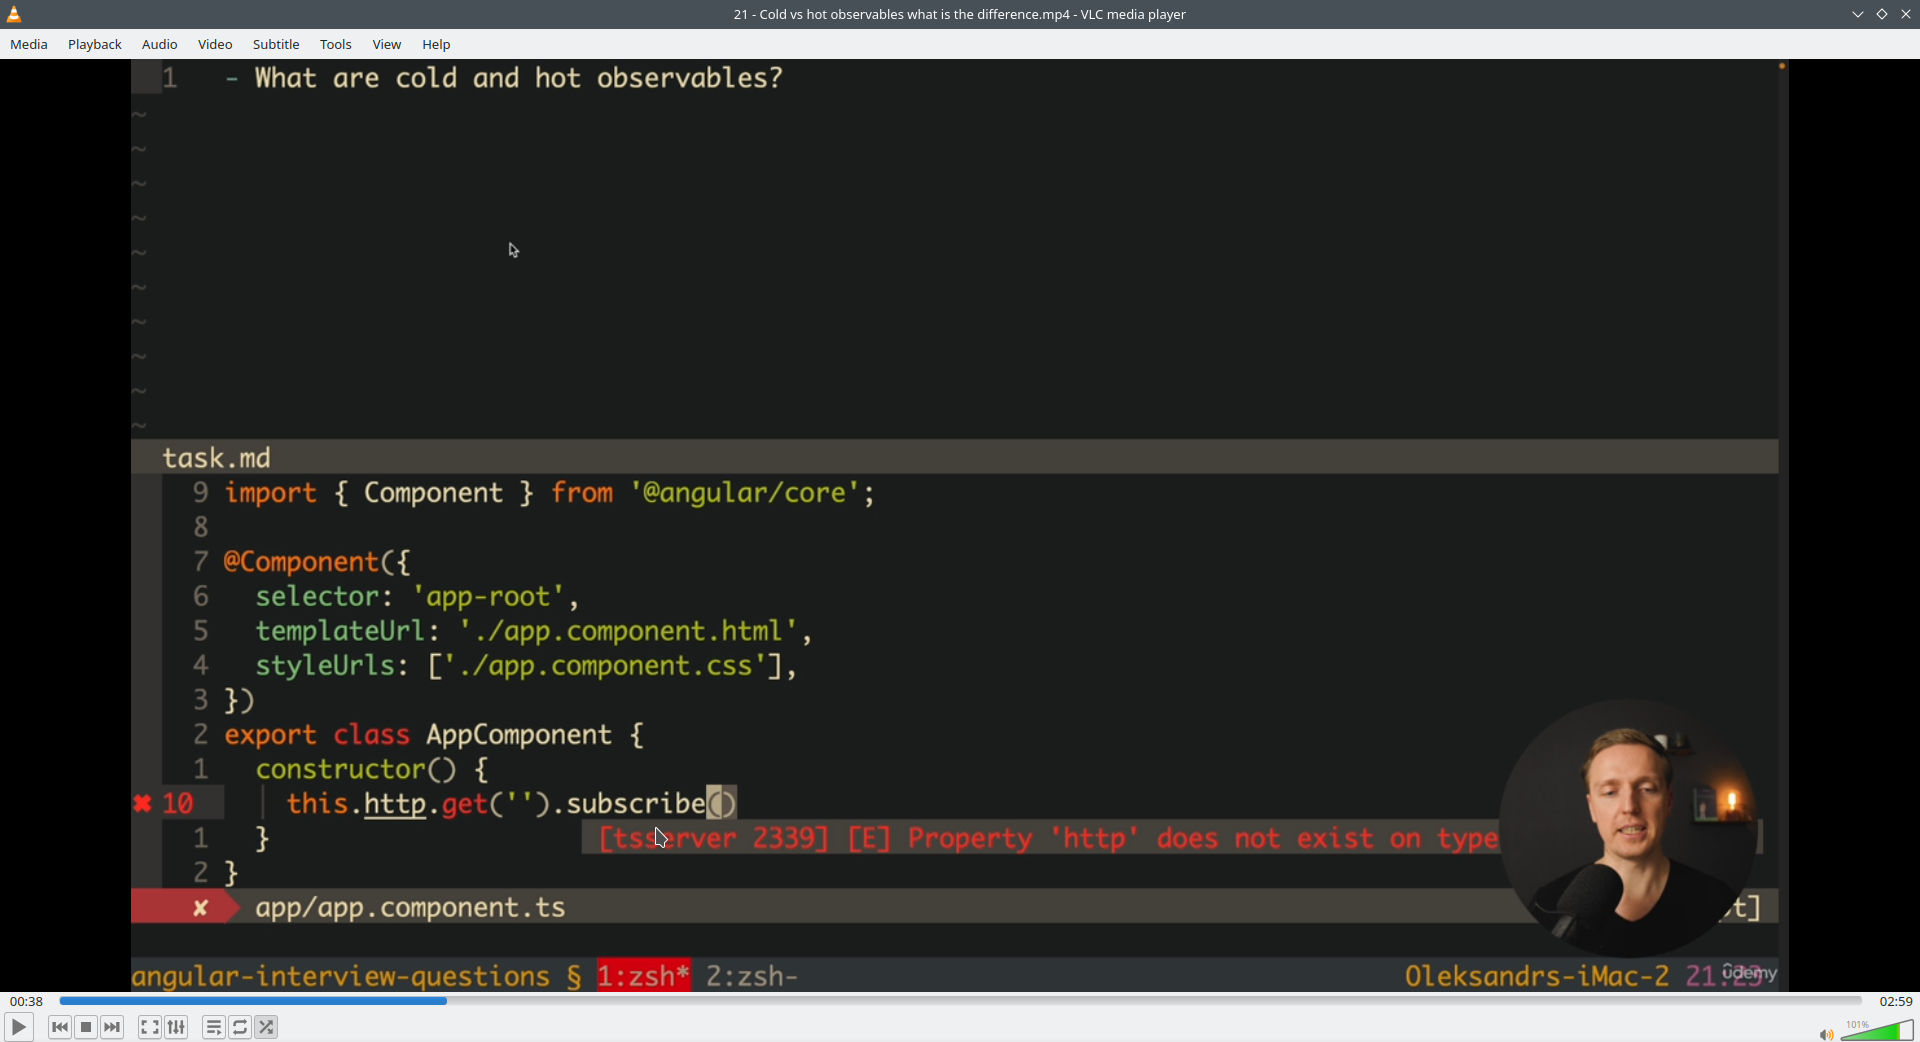The height and width of the screenshot is (1042, 1920).
Task: Toggle fullscreen video mode
Action: pyautogui.click(x=149, y=1027)
